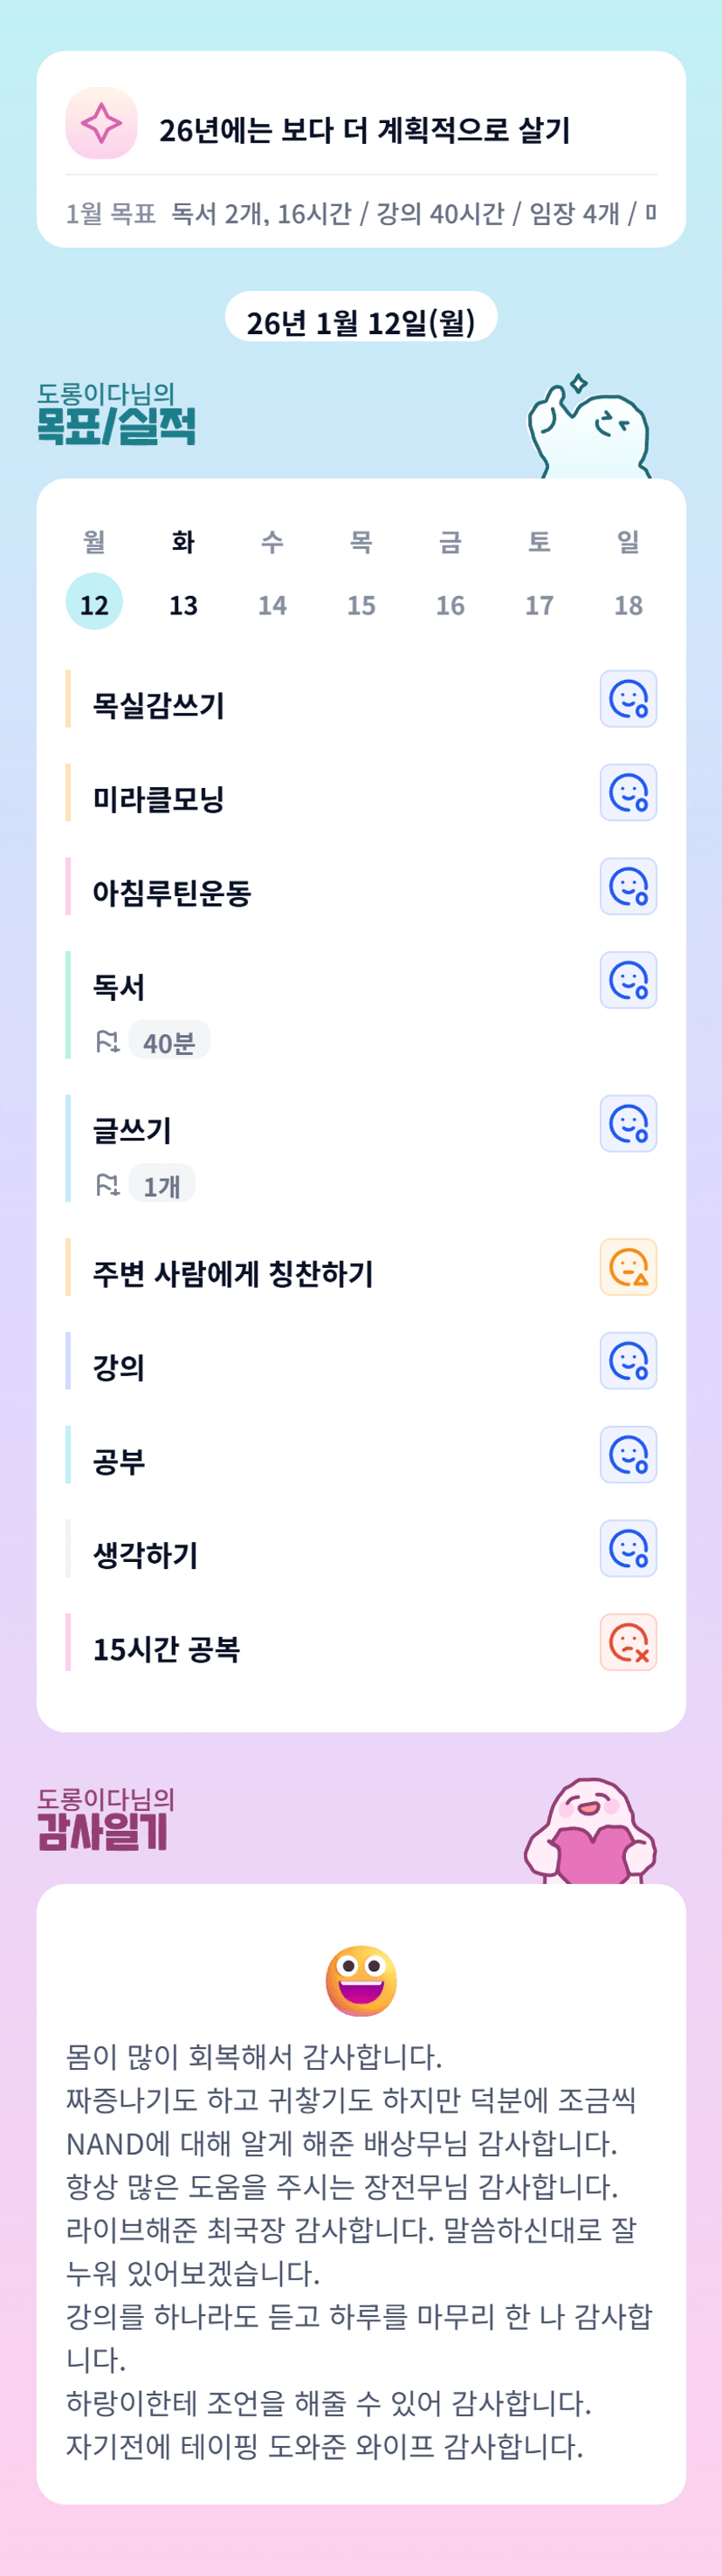Click the 1개 goal tag under 글쓰기
Viewport: 722px width, 2576px height.
pyautogui.click(x=161, y=1186)
